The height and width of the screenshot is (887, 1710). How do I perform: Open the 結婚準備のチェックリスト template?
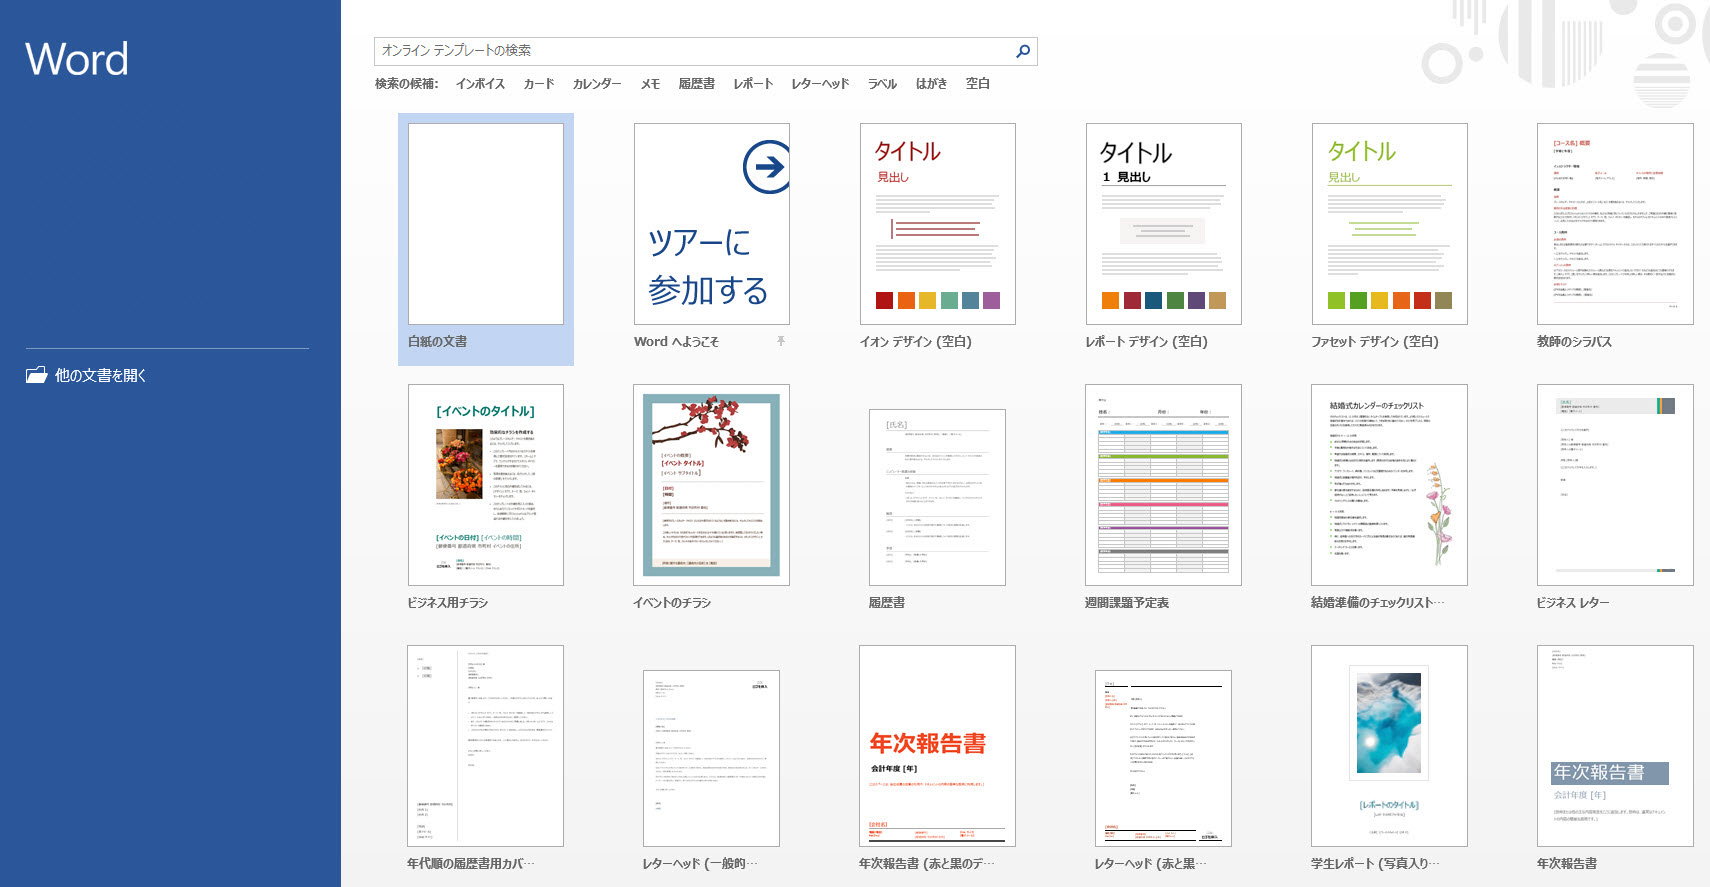(x=1390, y=485)
